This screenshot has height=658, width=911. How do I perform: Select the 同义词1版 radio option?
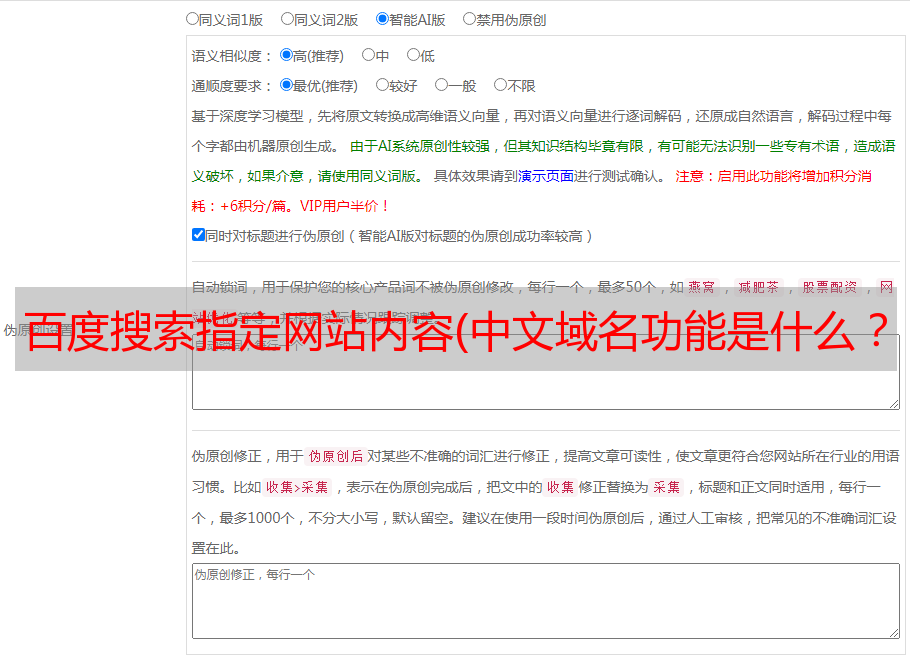(193, 19)
